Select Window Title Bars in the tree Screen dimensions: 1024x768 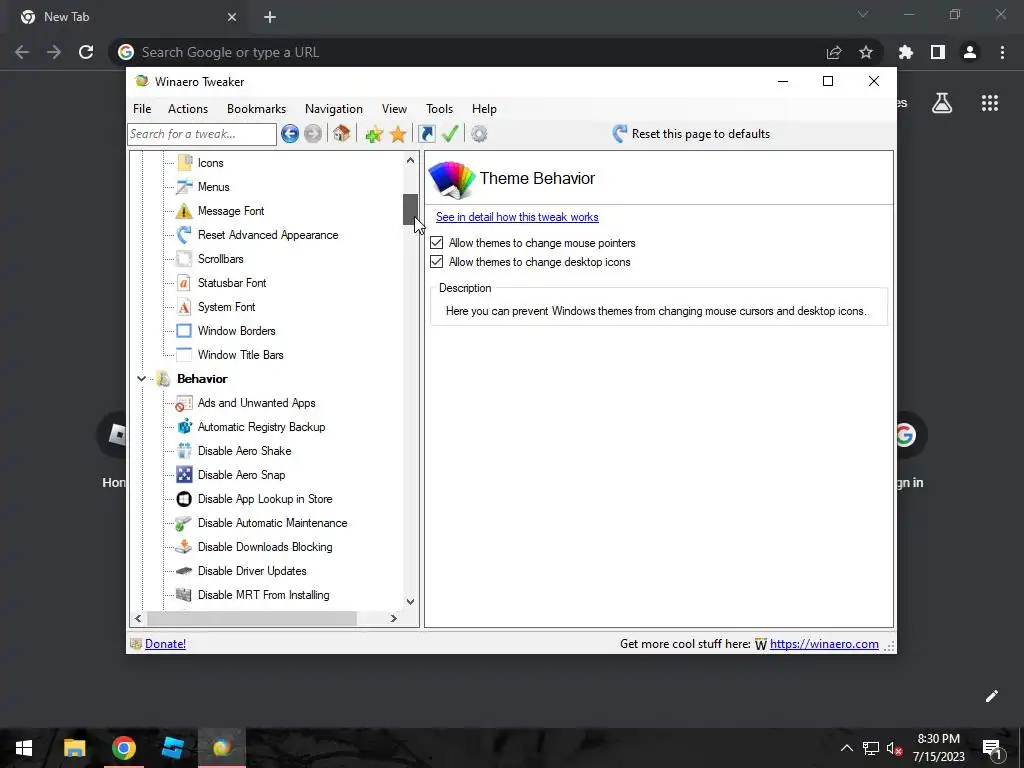click(x=241, y=355)
